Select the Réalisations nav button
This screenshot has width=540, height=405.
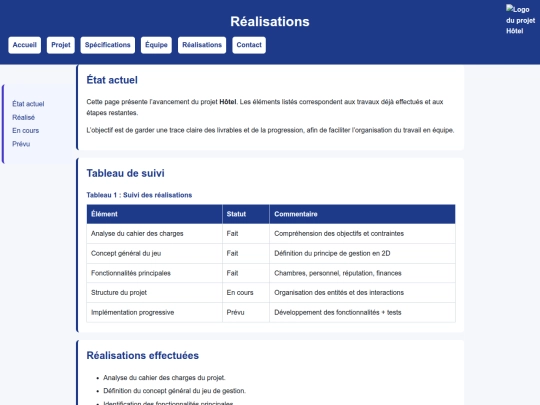coord(202,45)
